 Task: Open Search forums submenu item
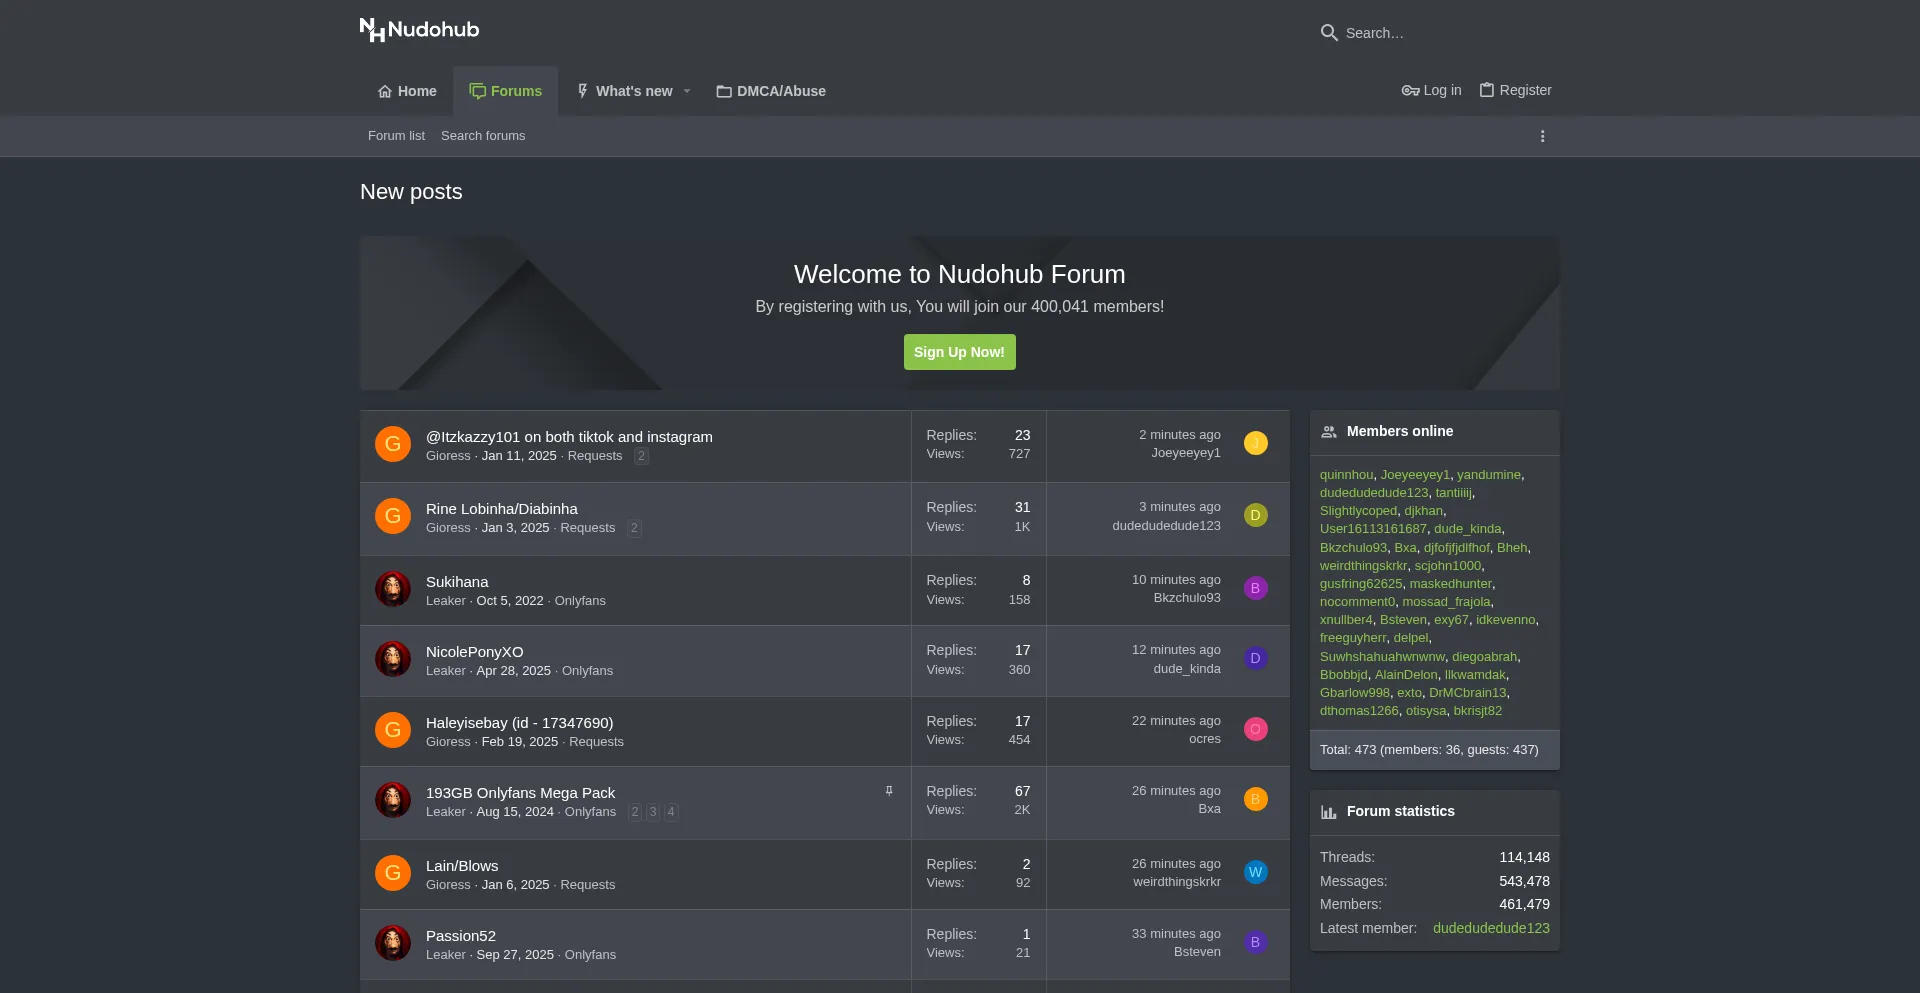click(x=483, y=136)
